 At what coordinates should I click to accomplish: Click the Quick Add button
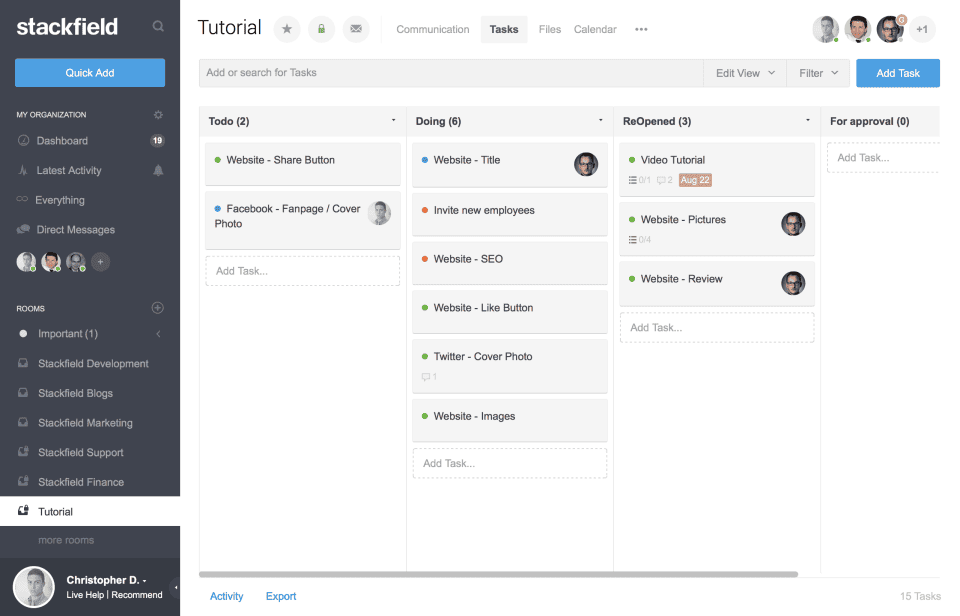(x=90, y=72)
